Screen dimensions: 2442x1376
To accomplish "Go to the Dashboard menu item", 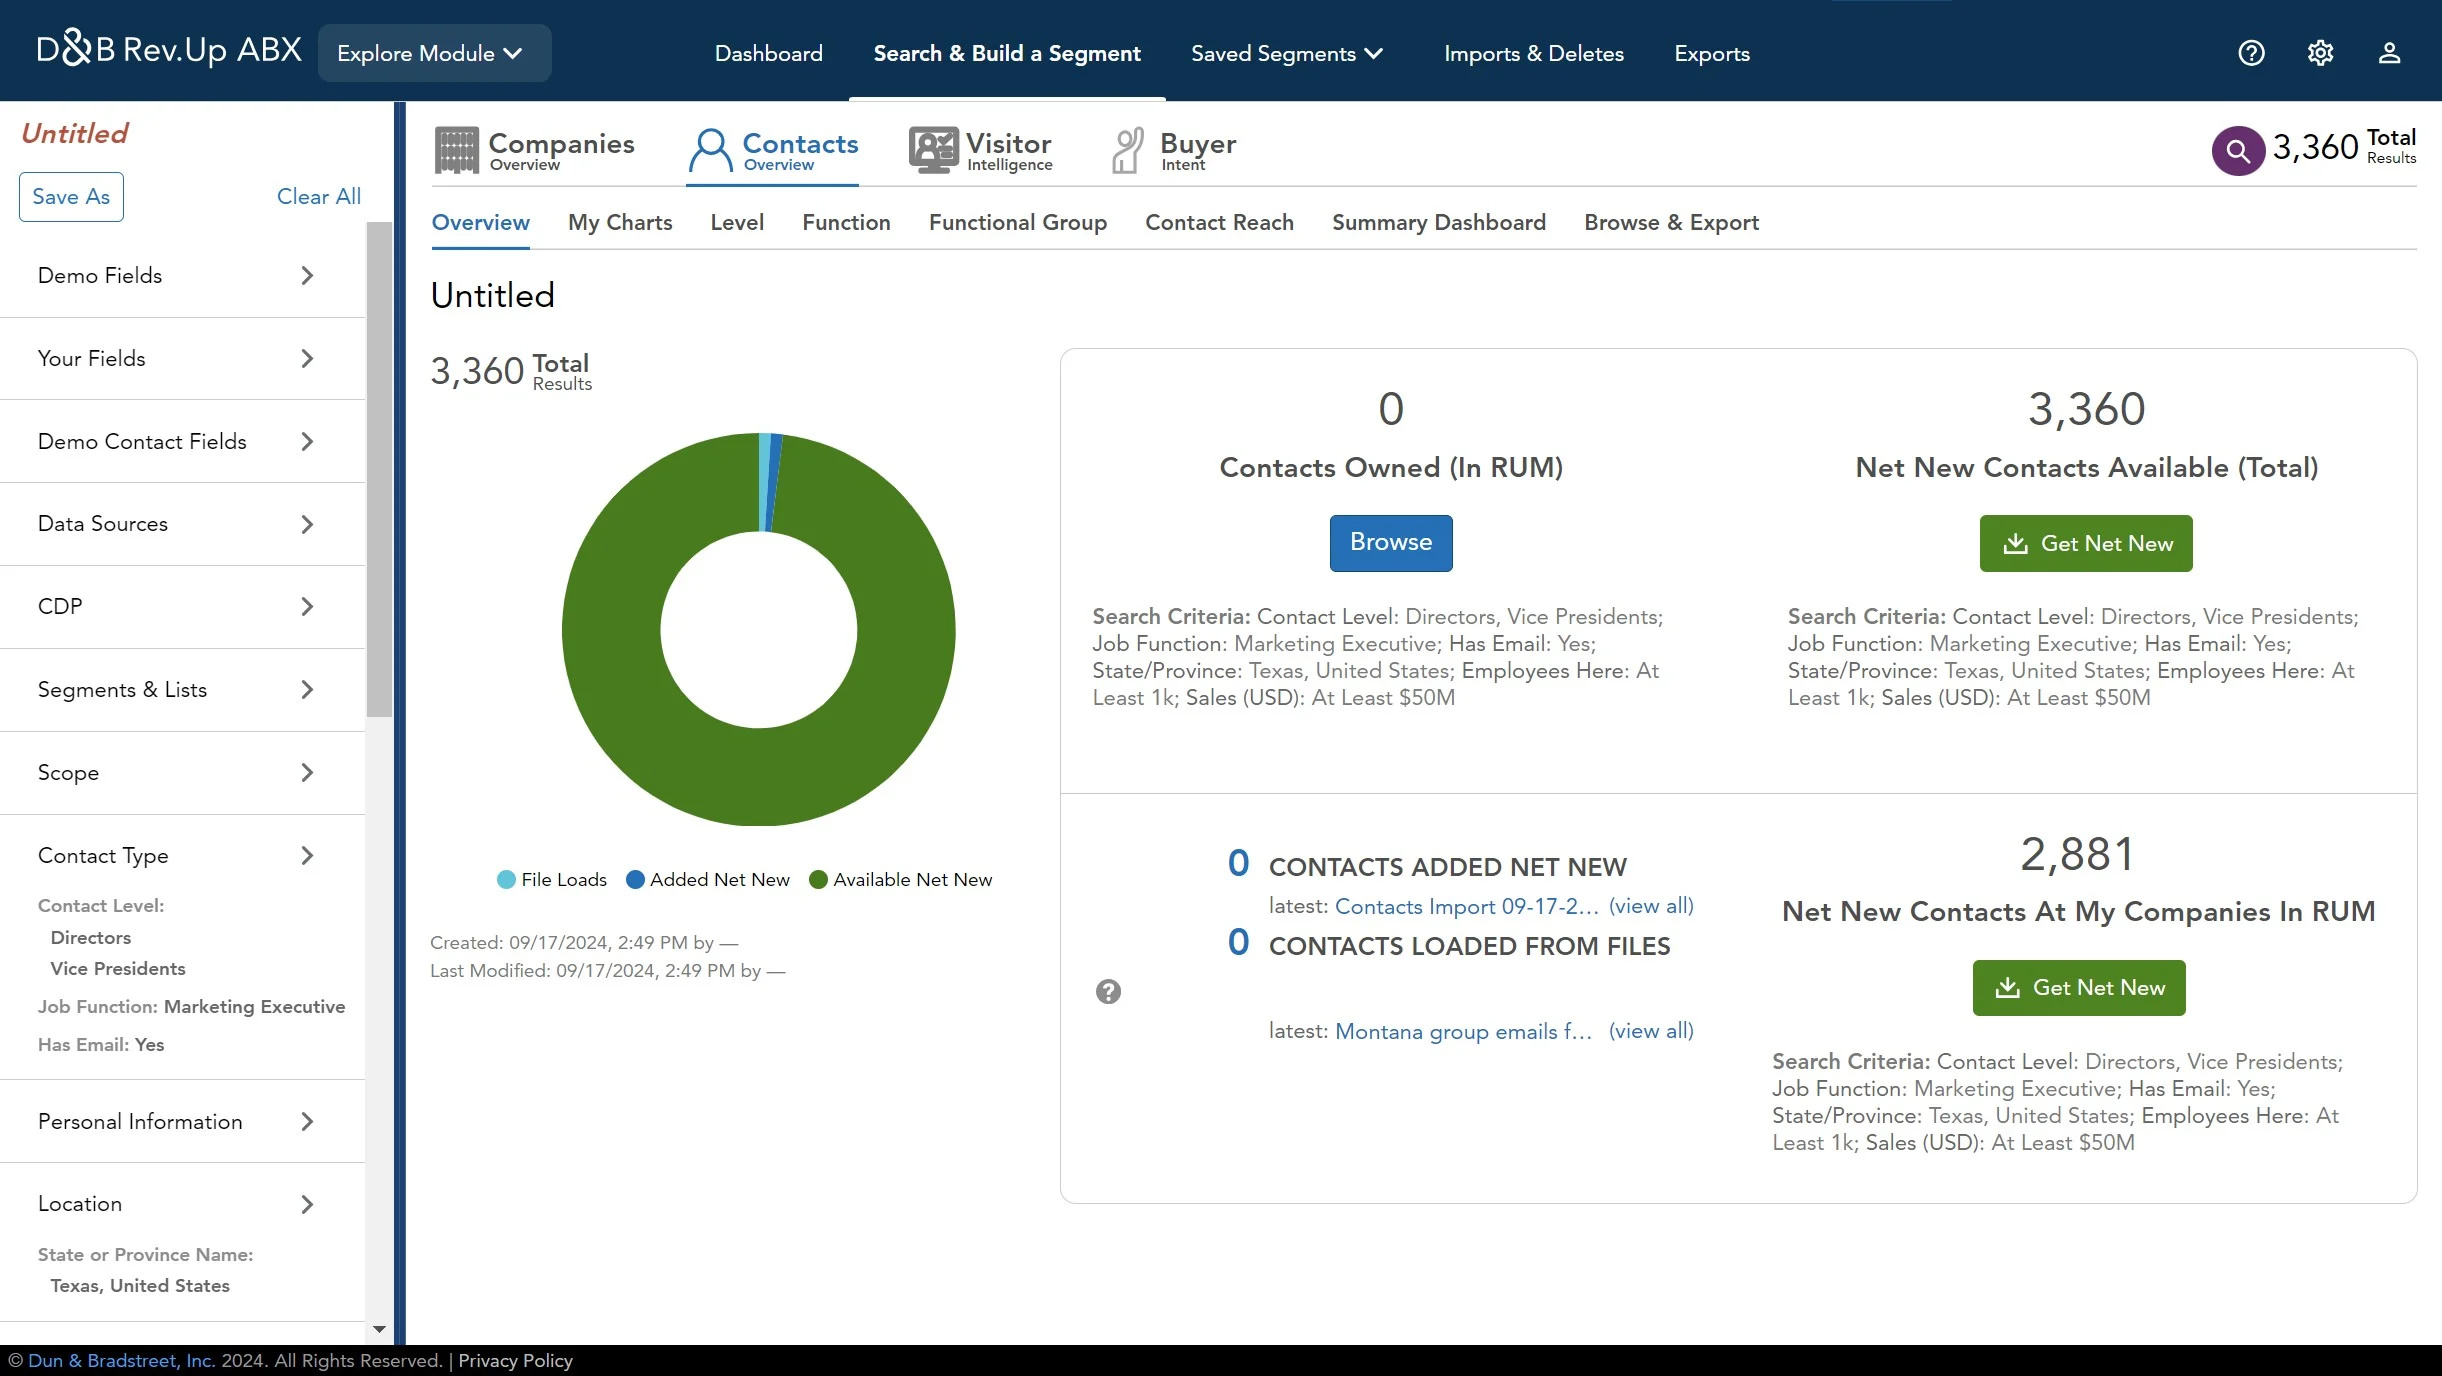I will pos(768,54).
